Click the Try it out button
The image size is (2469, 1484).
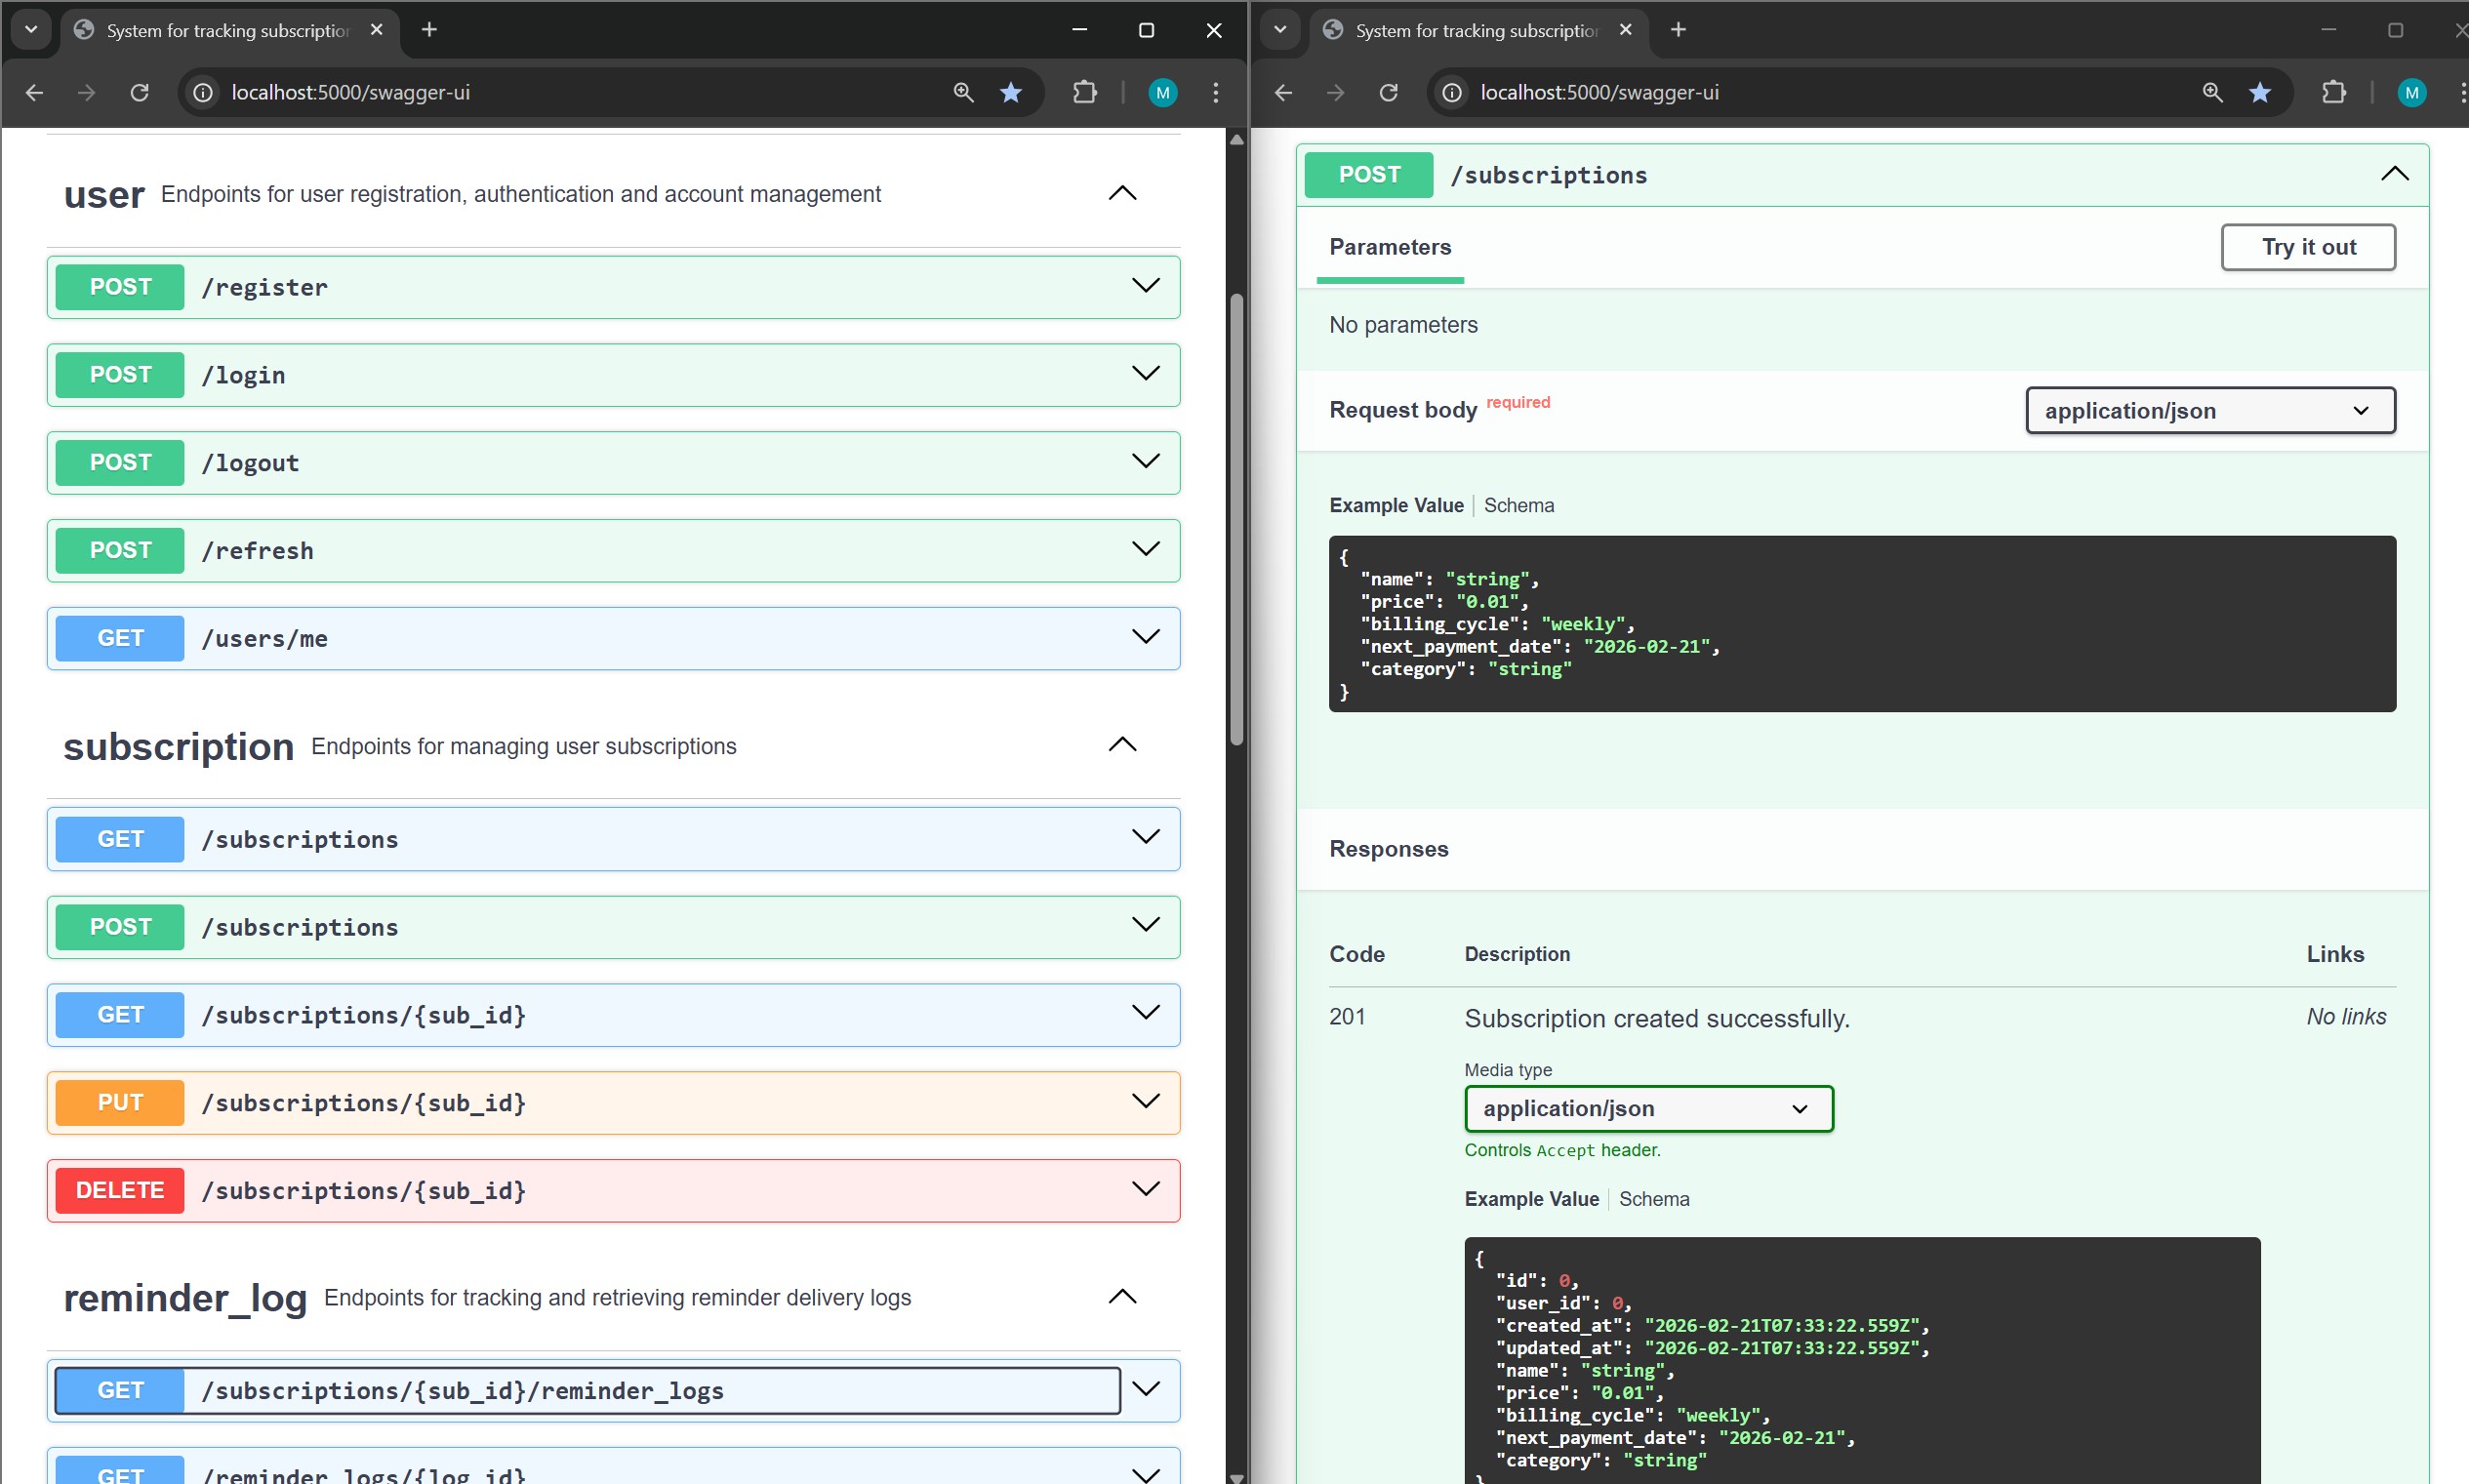[x=2307, y=247]
